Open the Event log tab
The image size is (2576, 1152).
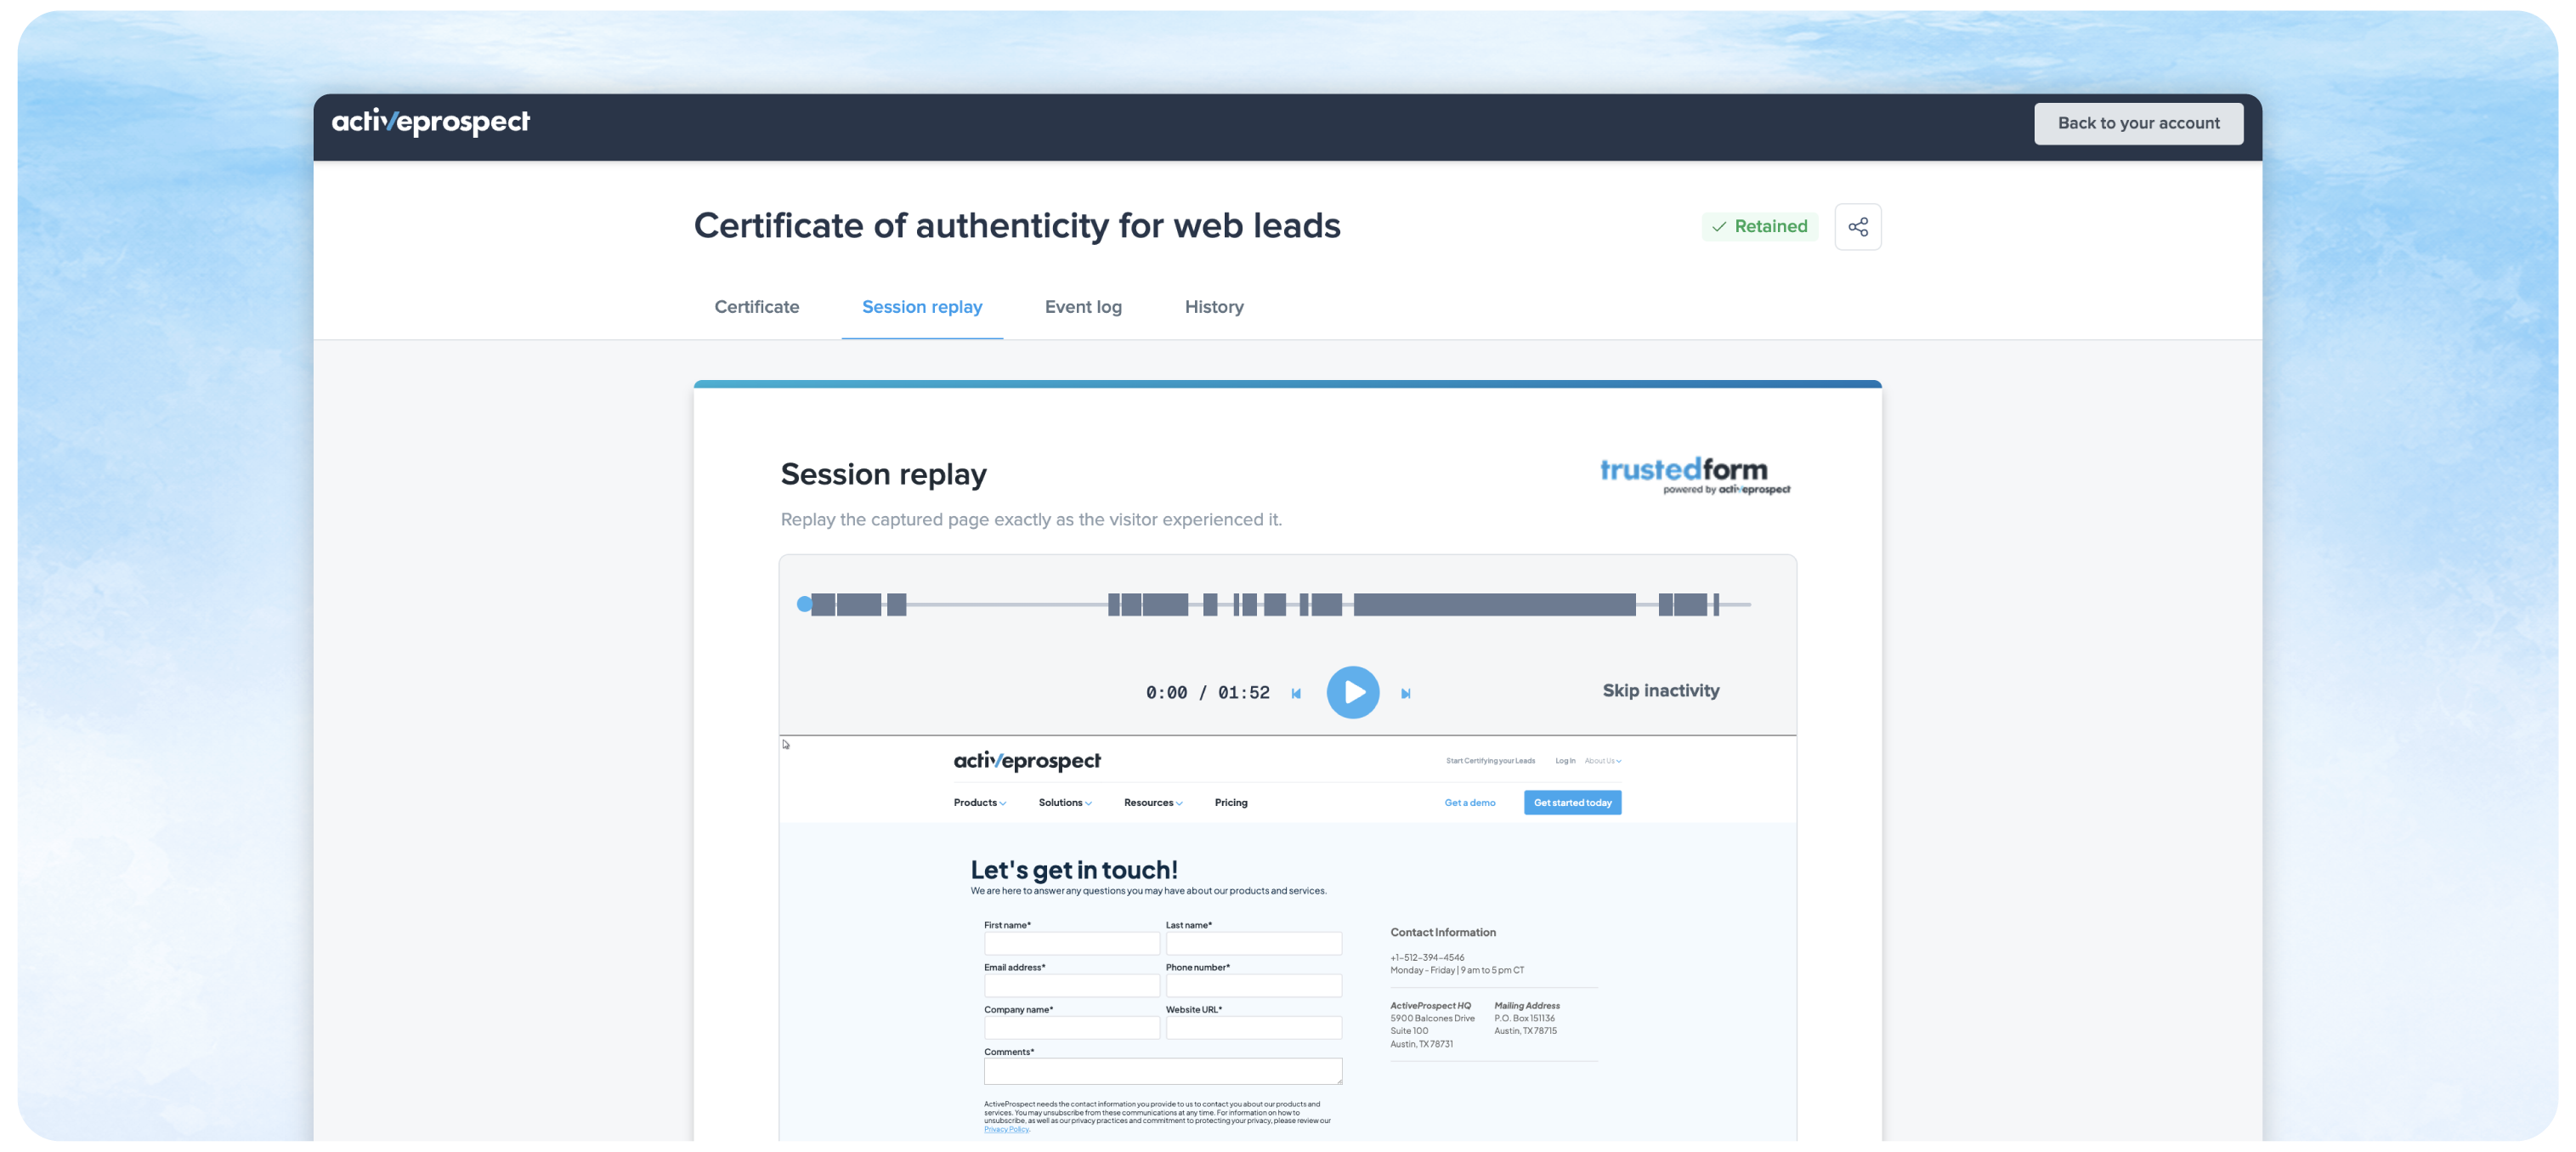pyautogui.click(x=1083, y=307)
